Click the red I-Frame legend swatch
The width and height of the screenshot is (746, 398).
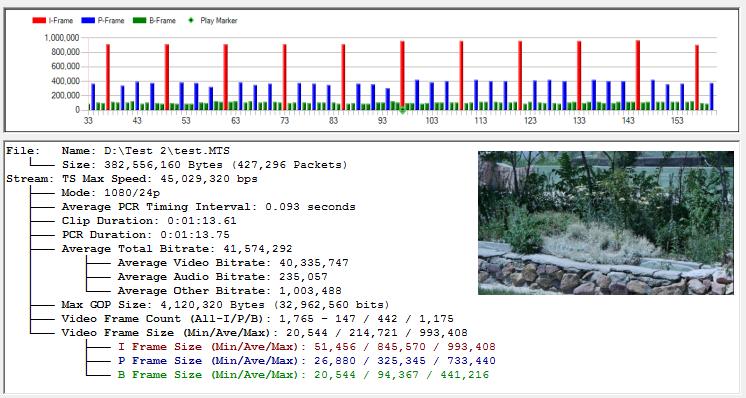tap(39, 20)
